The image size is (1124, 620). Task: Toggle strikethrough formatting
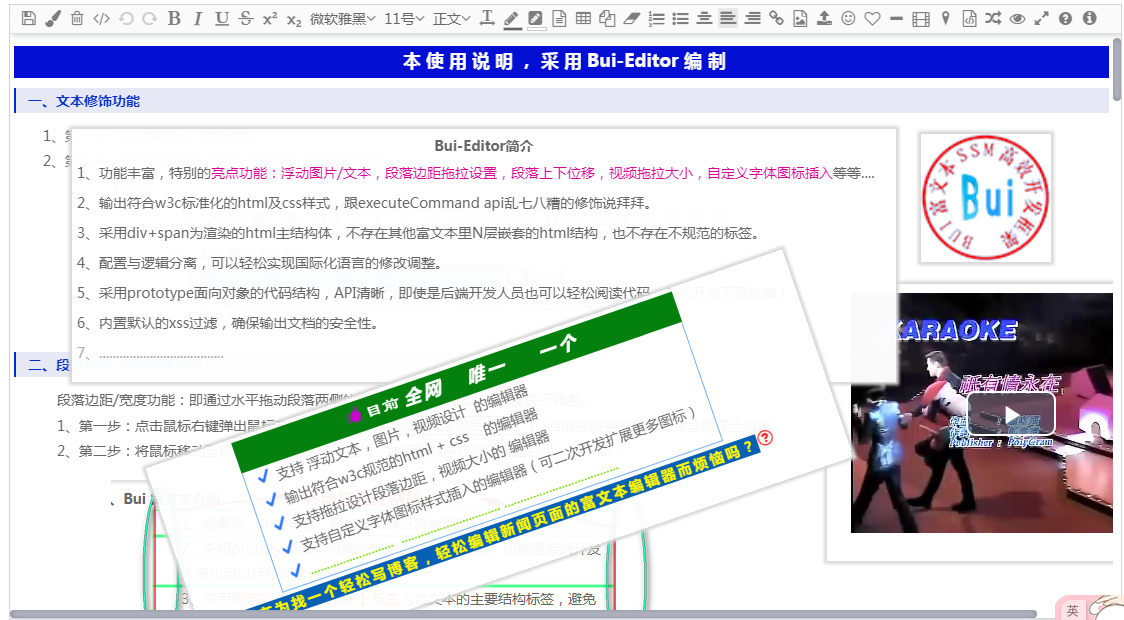[246, 19]
